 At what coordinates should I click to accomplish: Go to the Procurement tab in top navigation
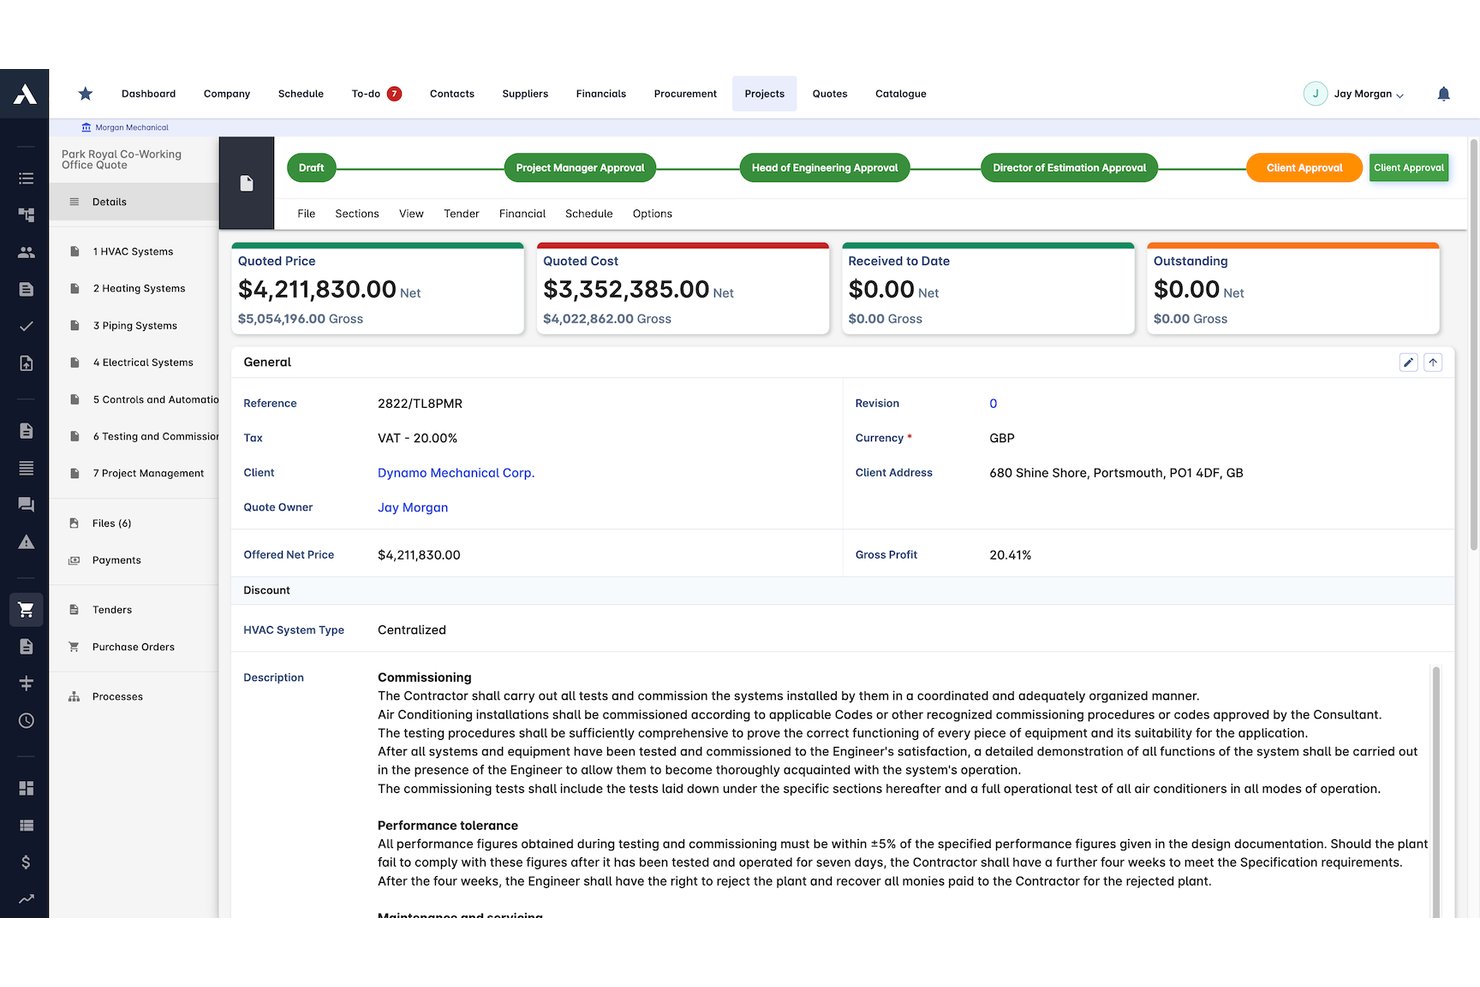pos(685,94)
